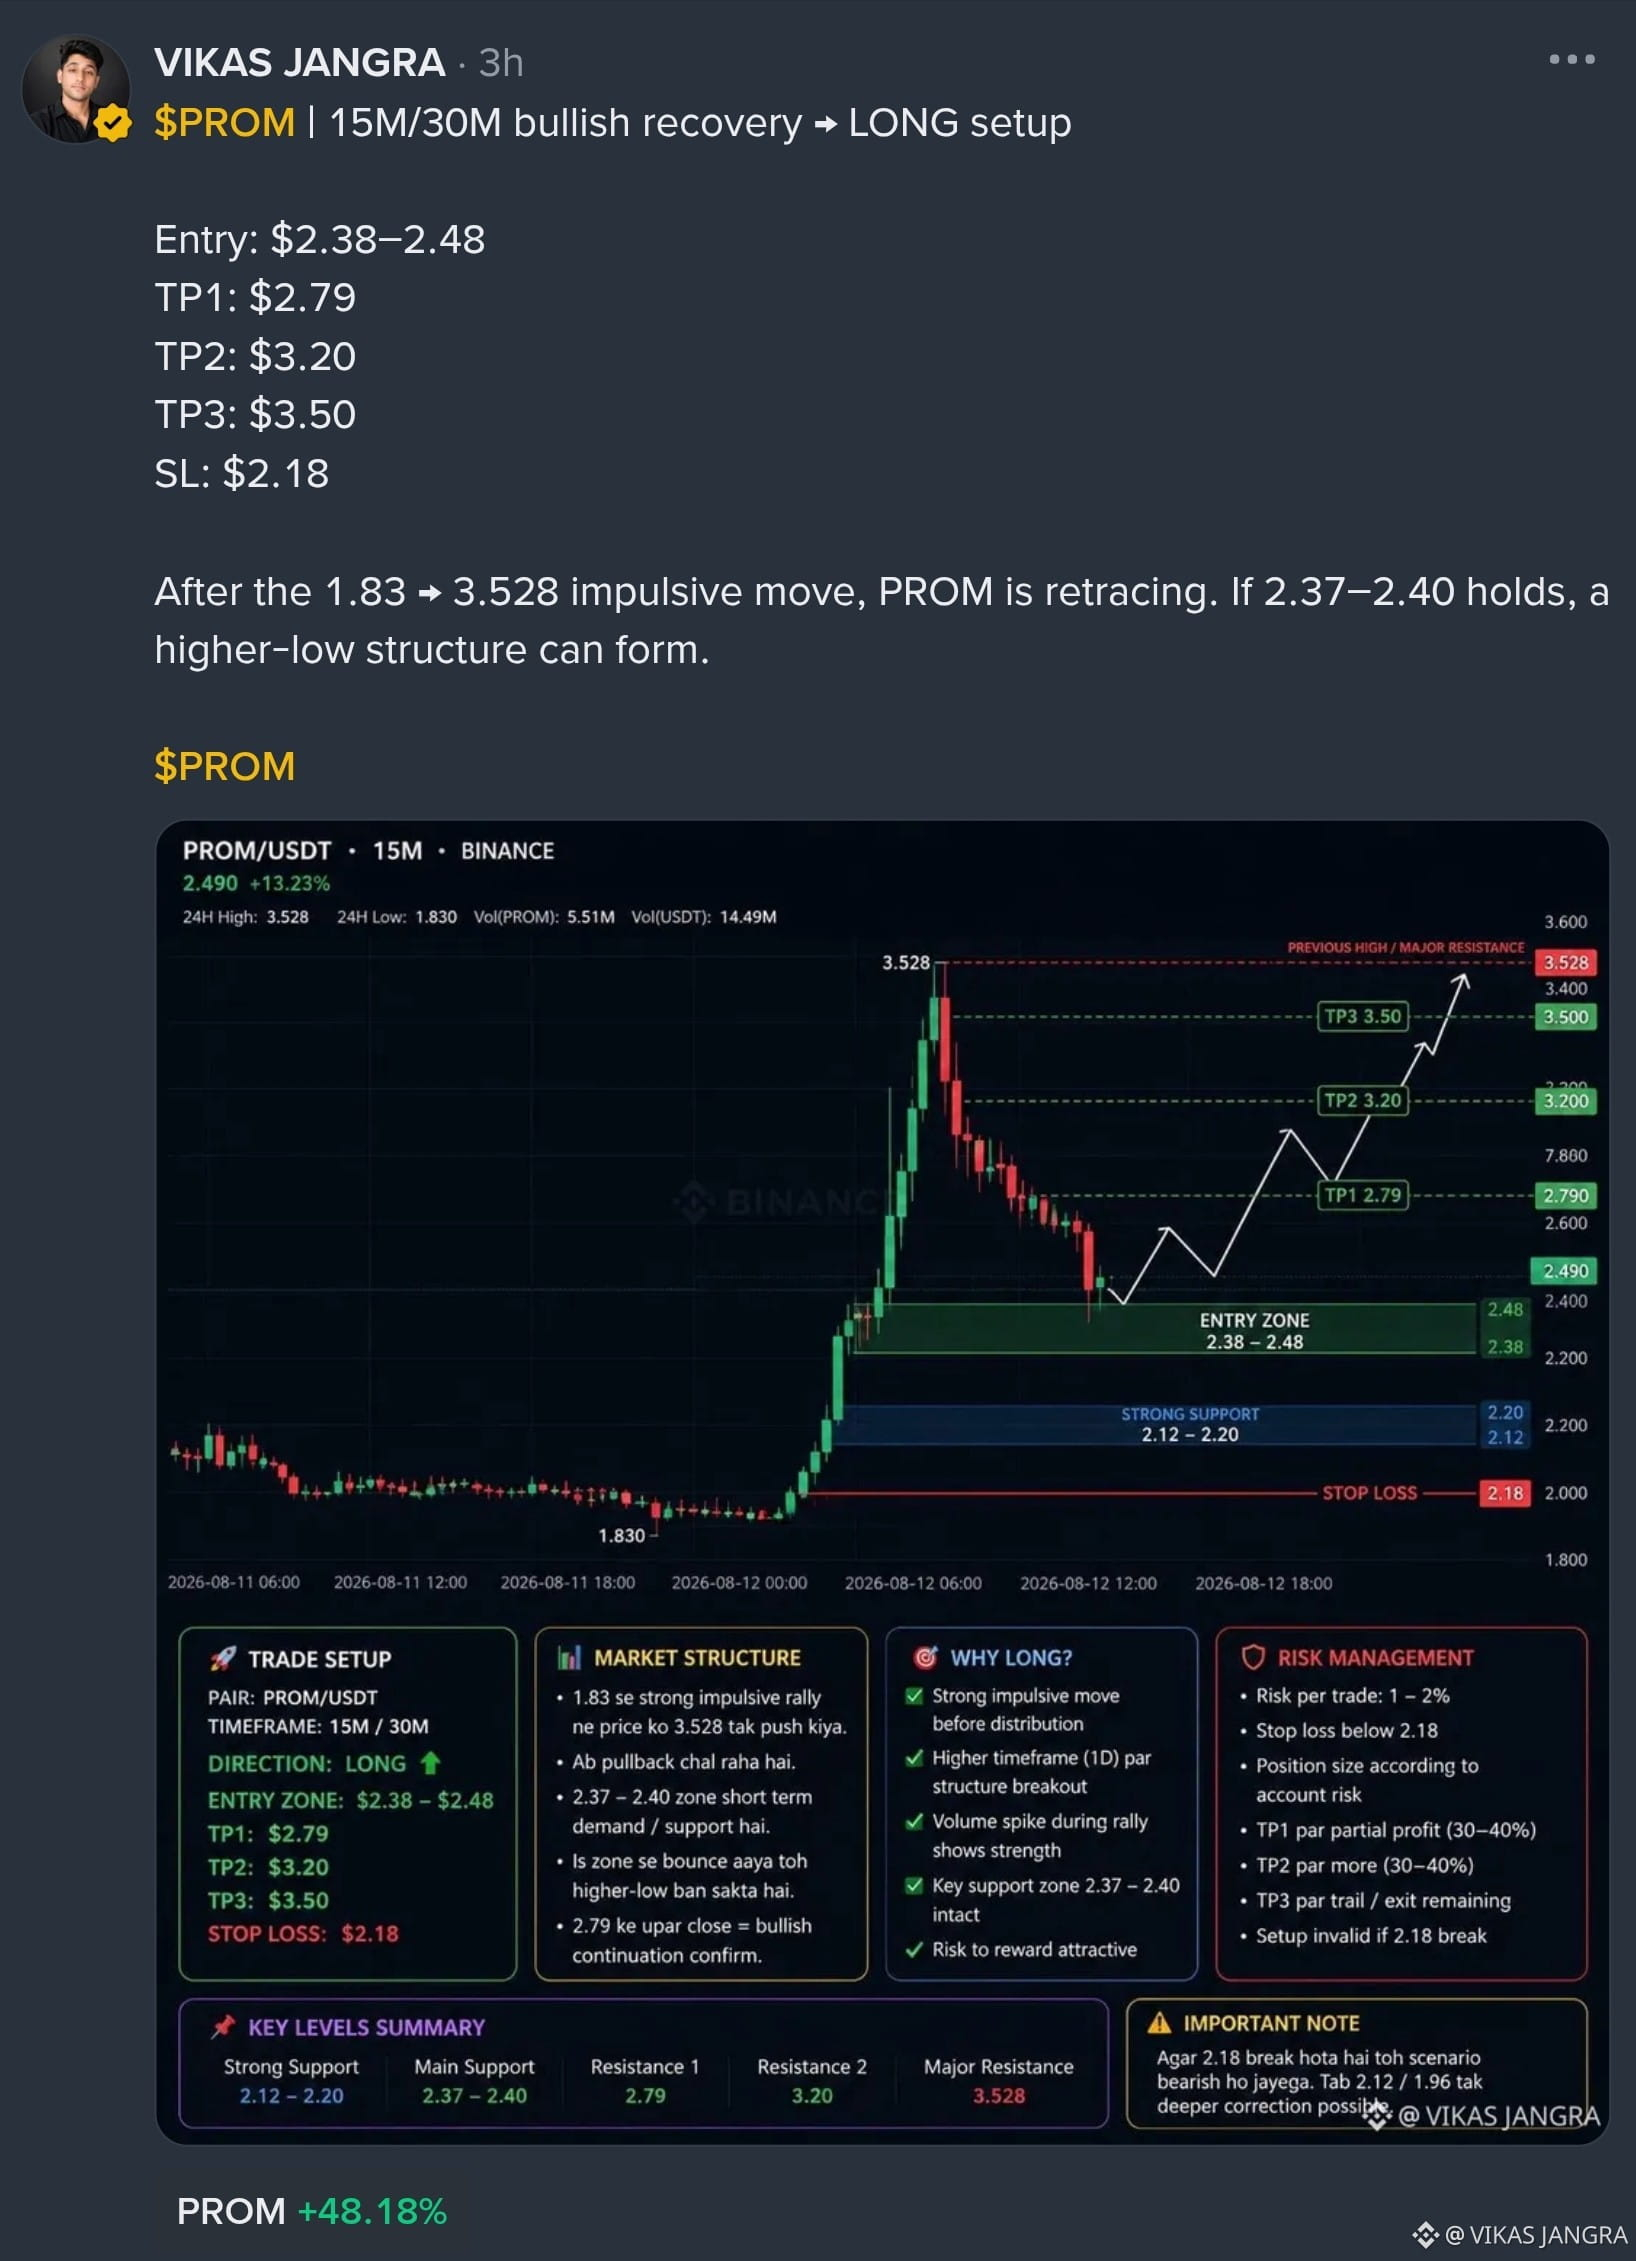Click the shield icon beside RISK MANAGEMENT

tap(1253, 1658)
